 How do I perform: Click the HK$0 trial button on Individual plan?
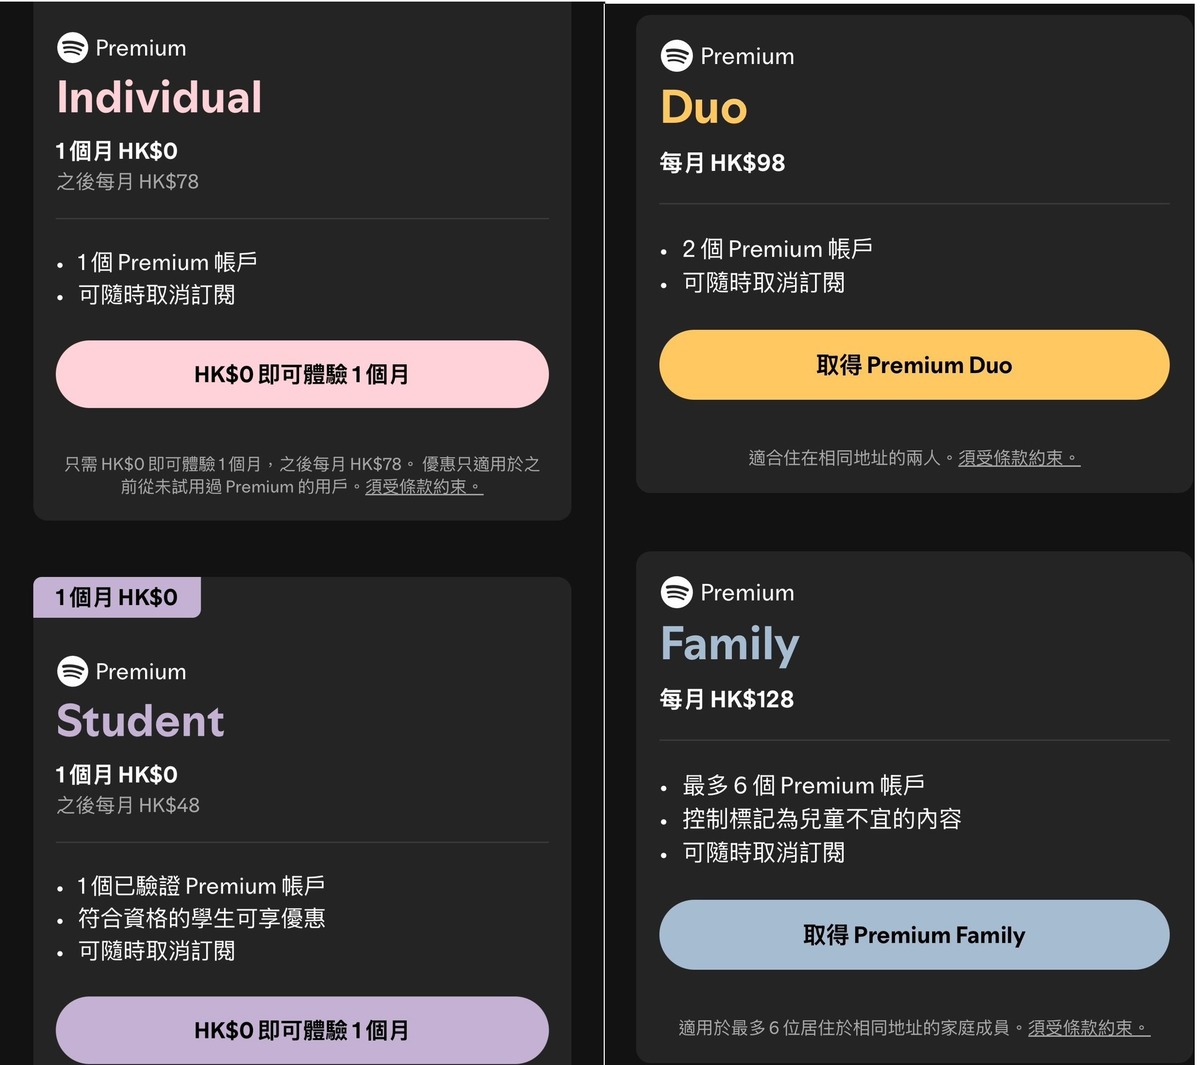pos(302,374)
